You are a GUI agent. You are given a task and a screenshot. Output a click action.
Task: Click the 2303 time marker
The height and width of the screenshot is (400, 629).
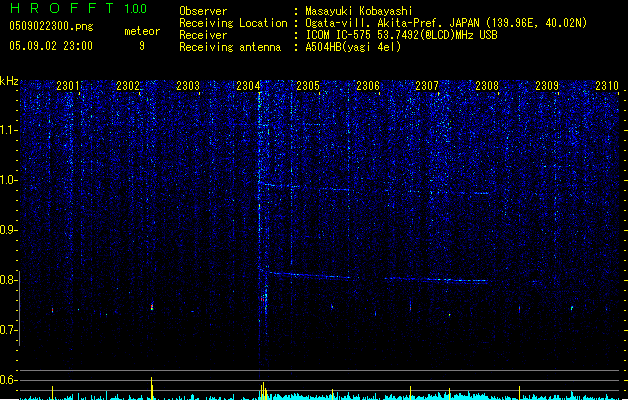188,86
